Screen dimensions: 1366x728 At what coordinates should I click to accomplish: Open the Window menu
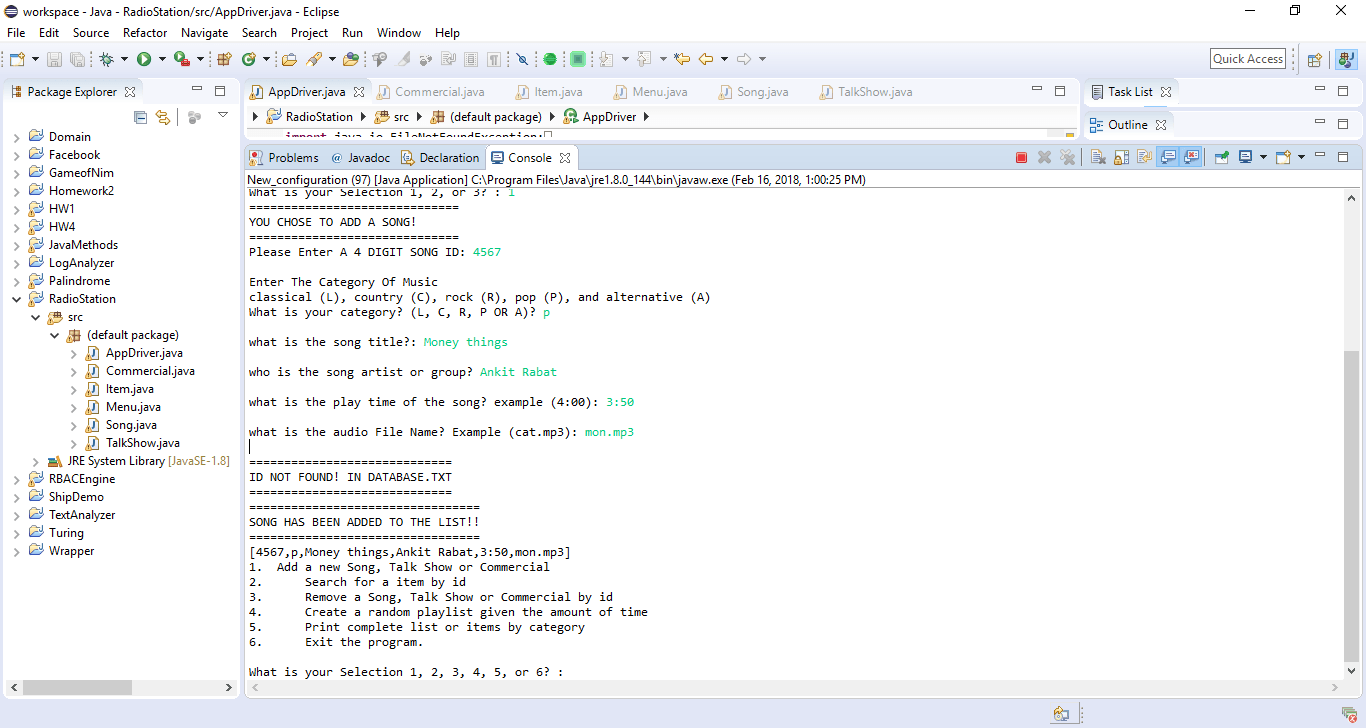(399, 33)
